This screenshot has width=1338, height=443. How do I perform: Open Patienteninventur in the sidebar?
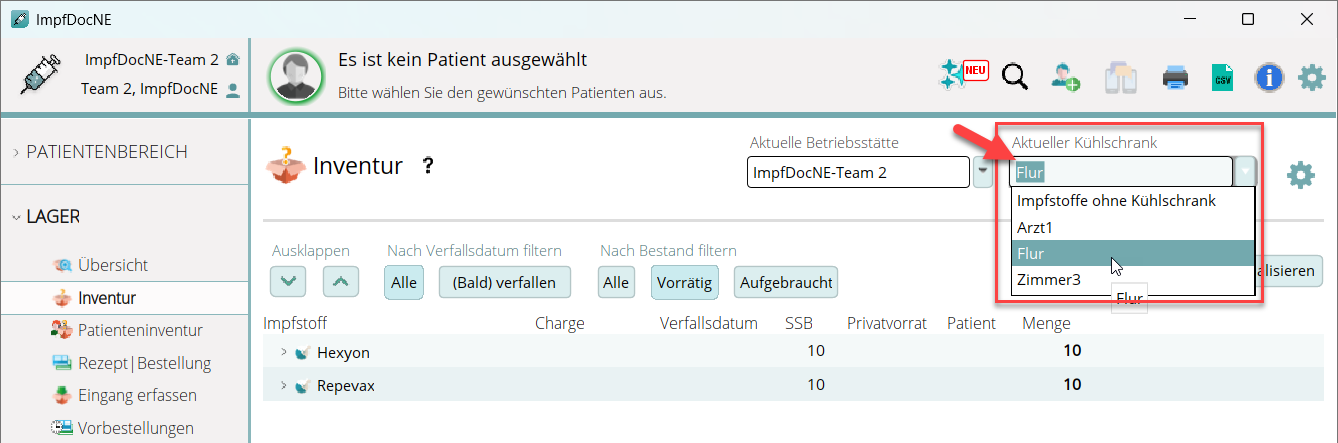(140, 330)
